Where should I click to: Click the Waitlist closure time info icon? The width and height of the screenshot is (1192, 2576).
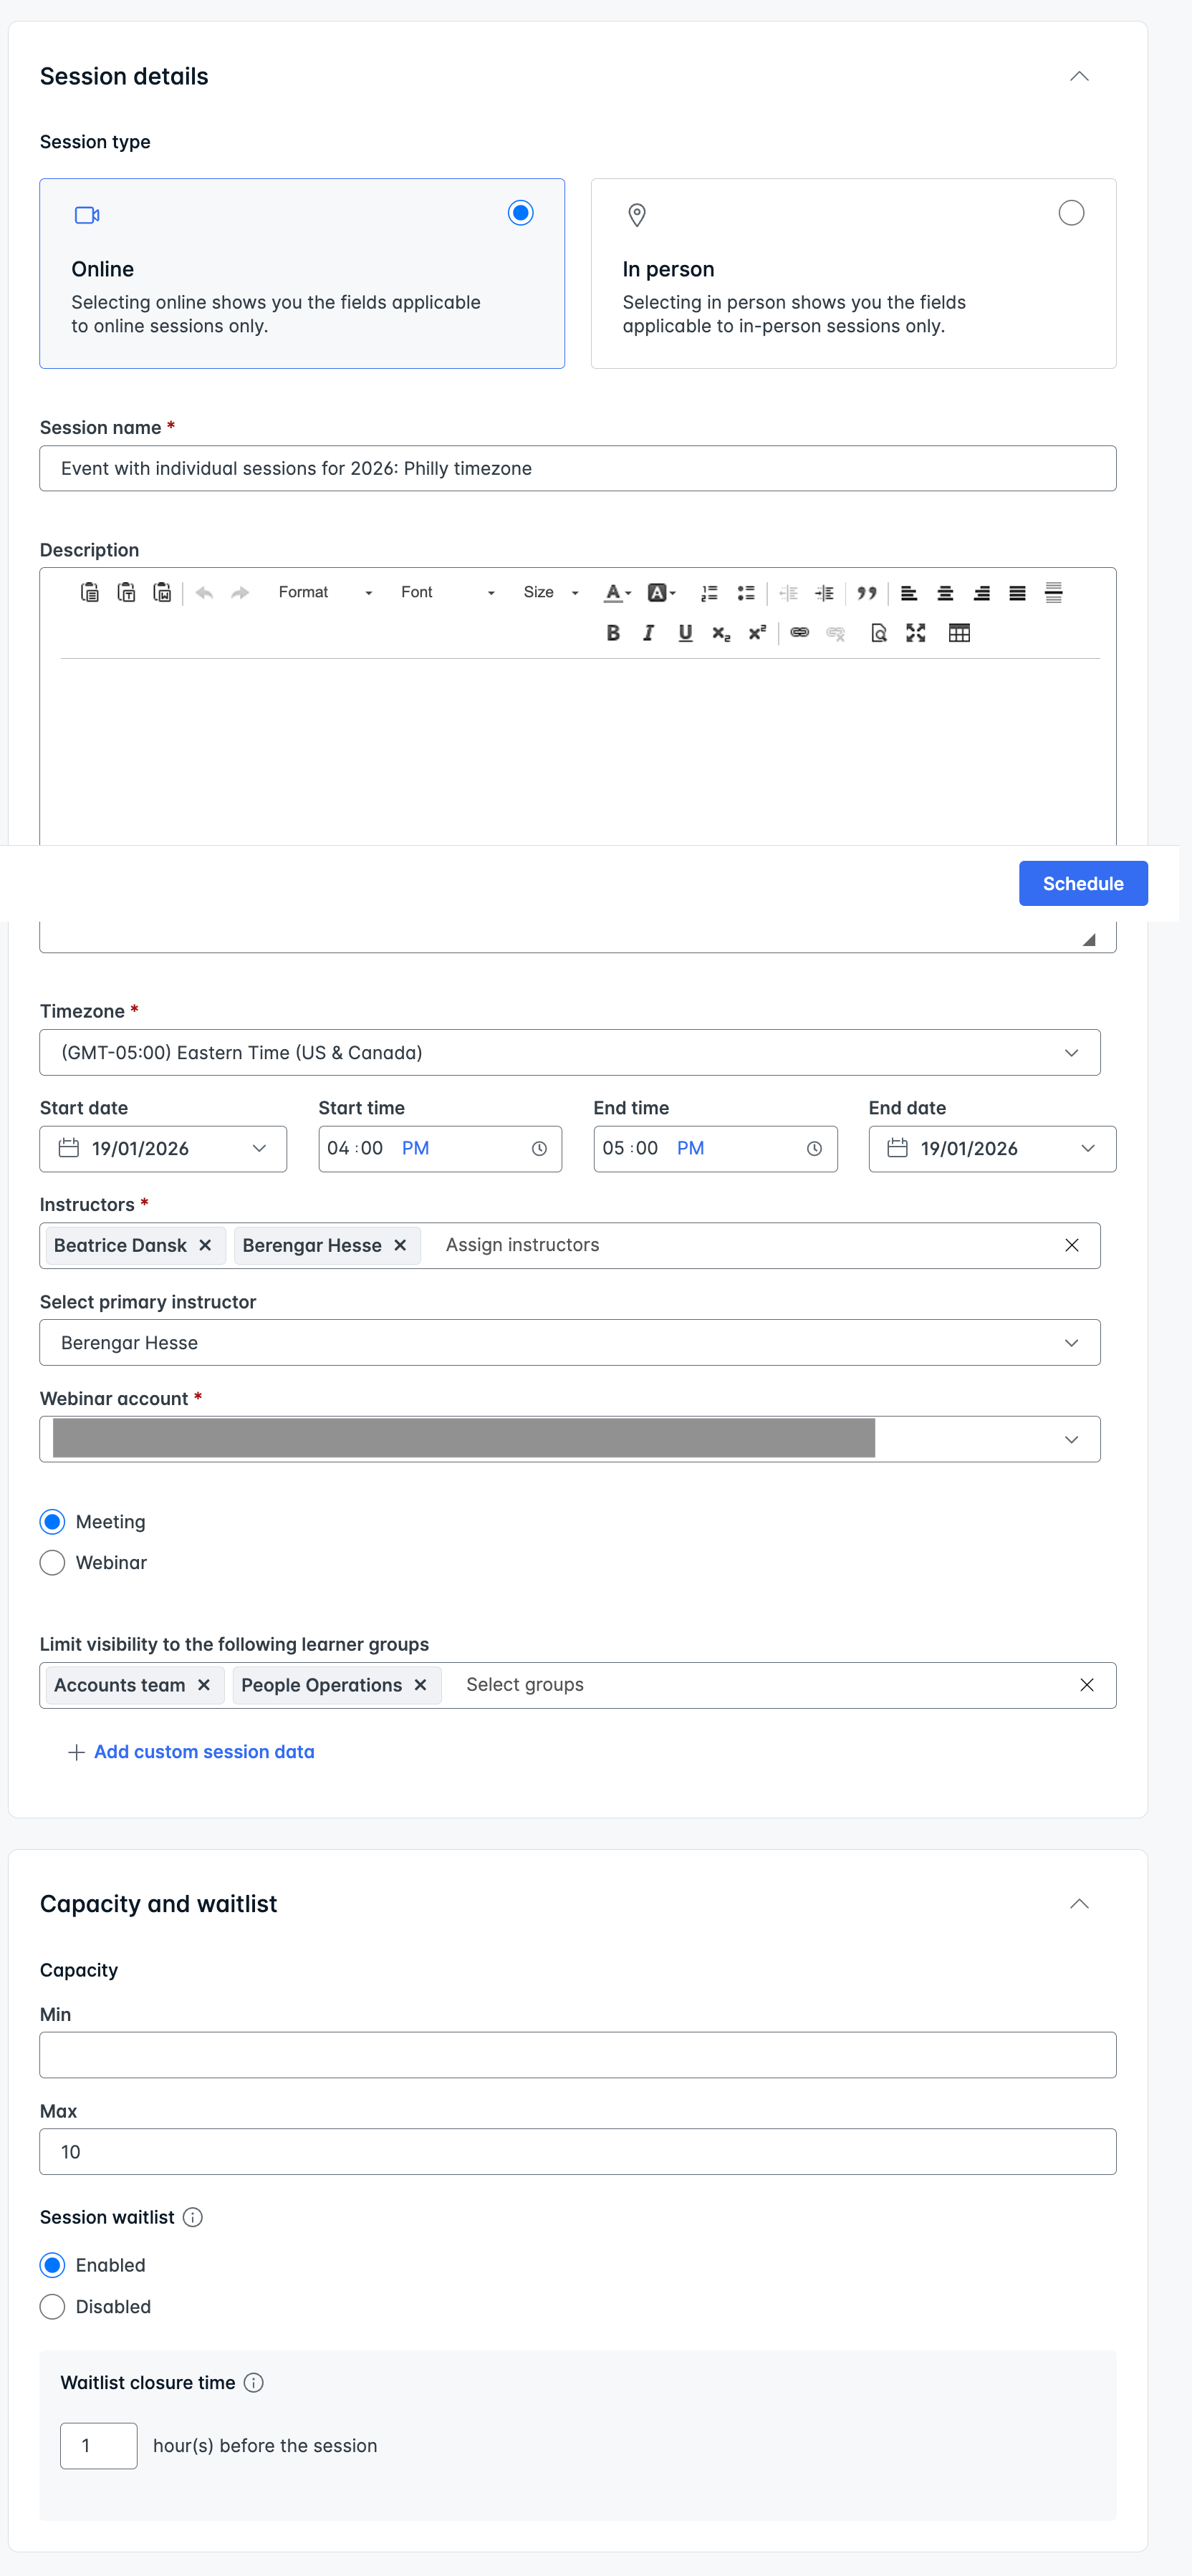[x=254, y=2383]
